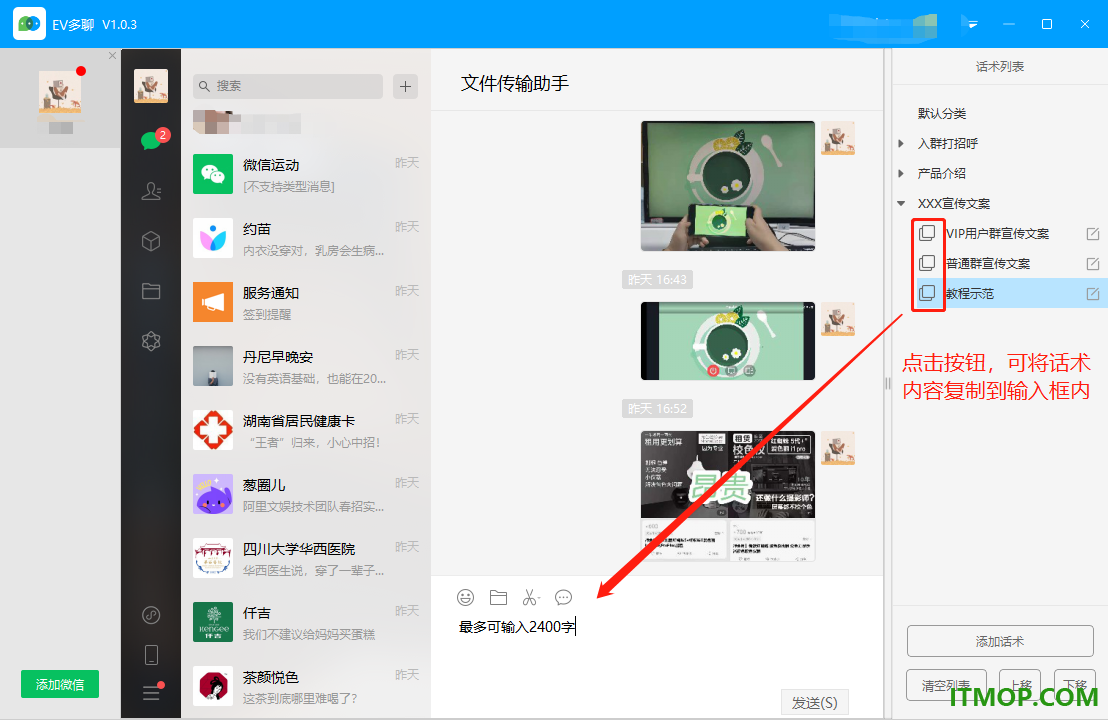Click the 上移 button
Screen dimensions: 1108x720
pos(1020,685)
